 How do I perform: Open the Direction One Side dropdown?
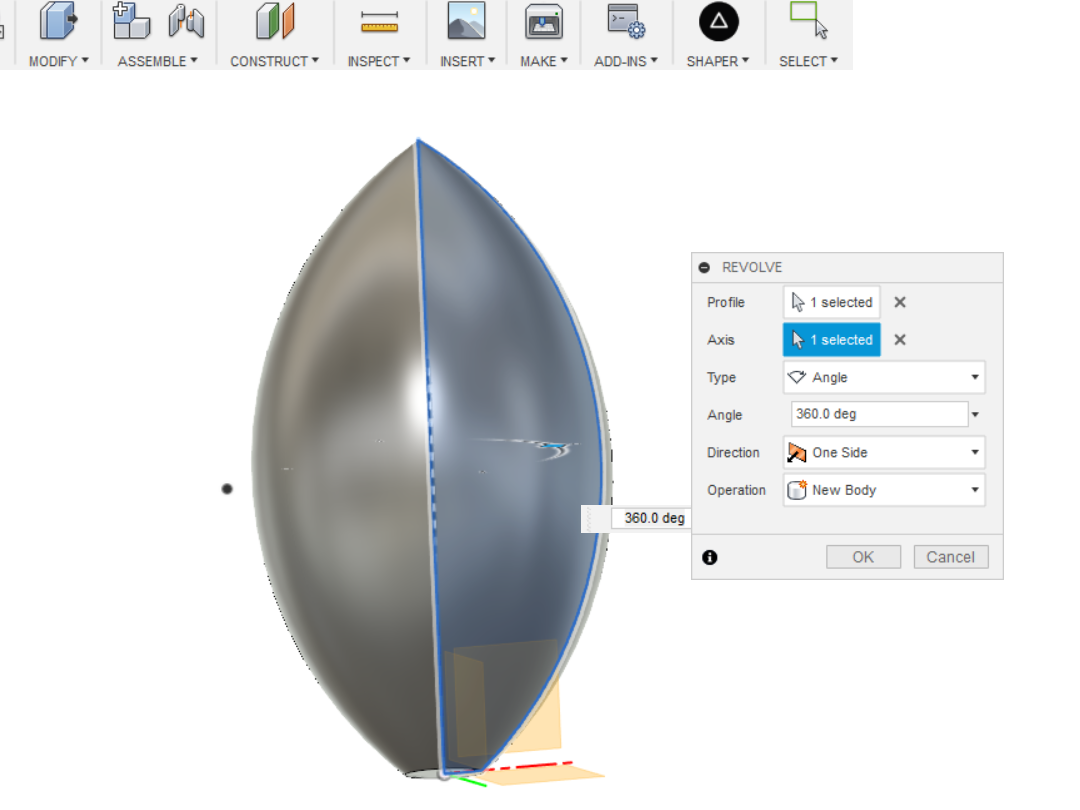pyautogui.click(x=884, y=453)
